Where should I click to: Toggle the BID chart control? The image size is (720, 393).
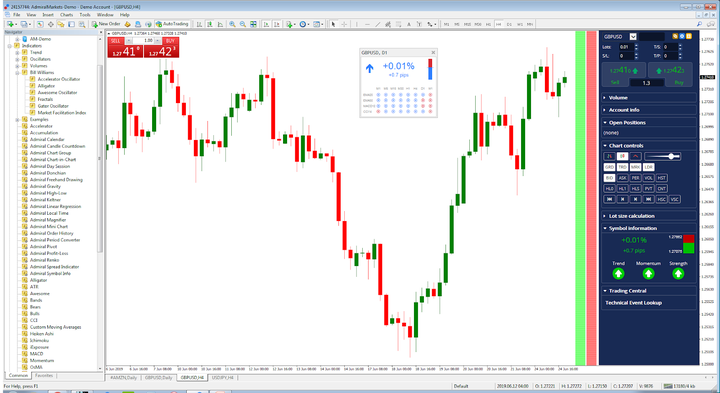pyautogui.click(x=609, y=178)
